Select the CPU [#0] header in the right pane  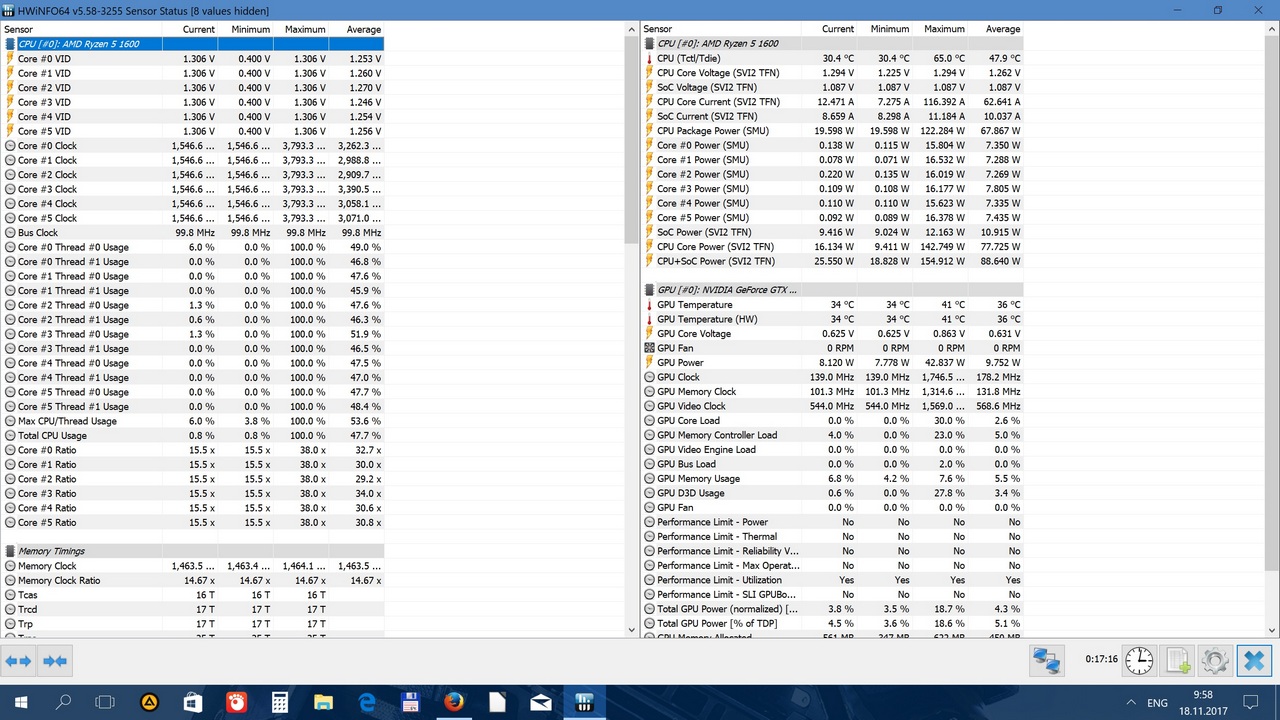[832, 44]
